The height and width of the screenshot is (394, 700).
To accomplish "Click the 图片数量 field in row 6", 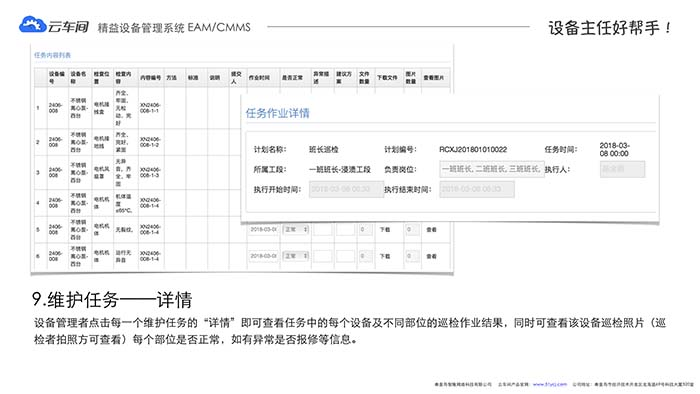I will click(x=412, y=256).
